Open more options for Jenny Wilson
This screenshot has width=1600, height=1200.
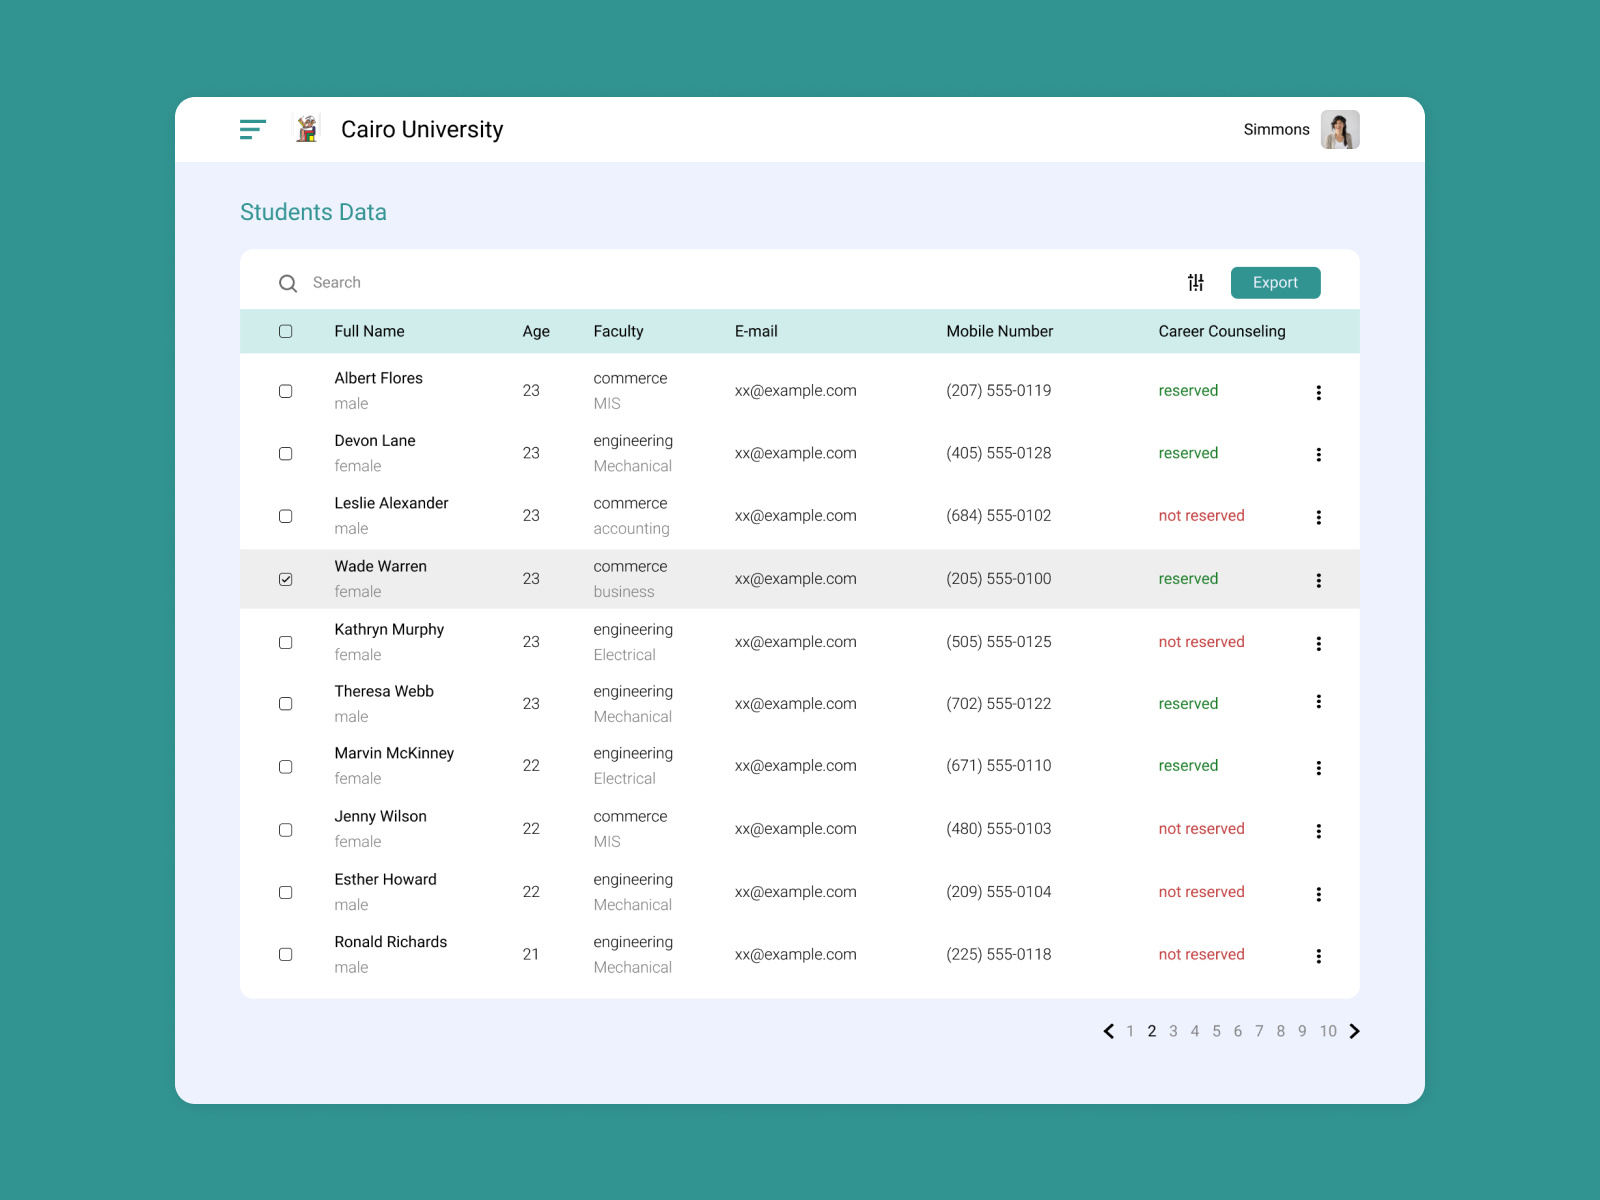(1319, 831)
